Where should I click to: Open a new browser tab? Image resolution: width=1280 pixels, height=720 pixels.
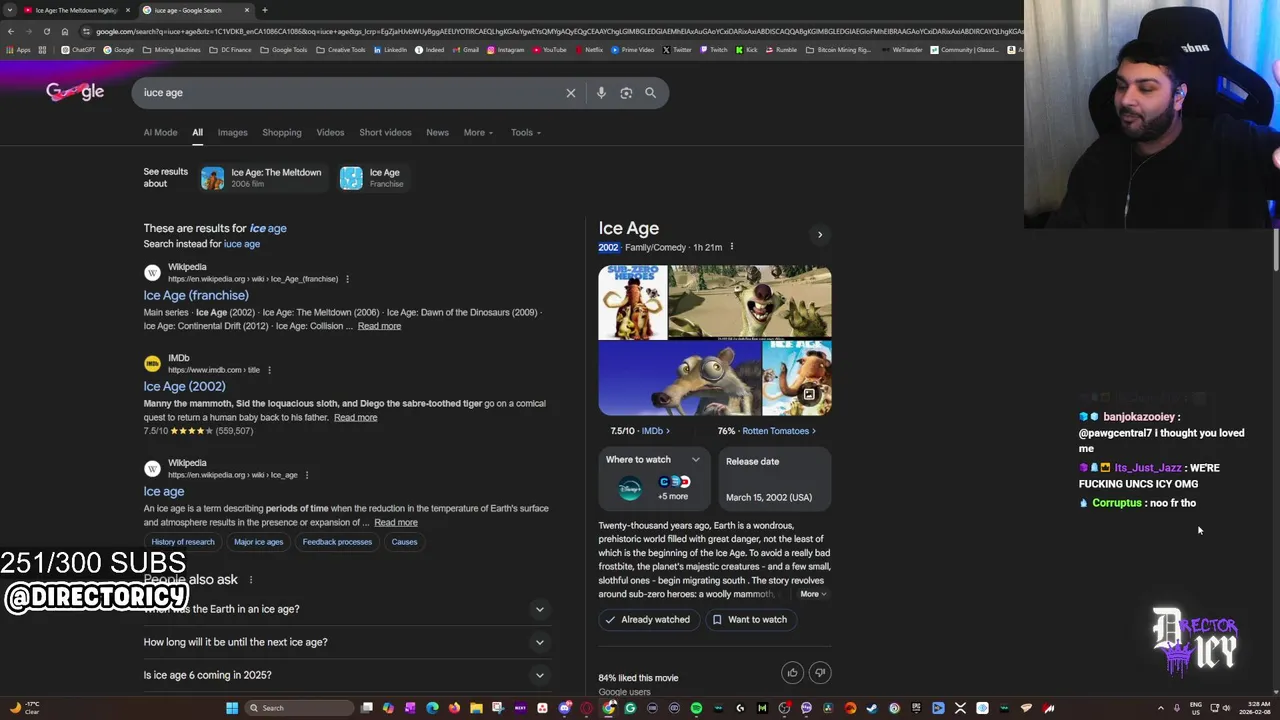pos(264,10)
